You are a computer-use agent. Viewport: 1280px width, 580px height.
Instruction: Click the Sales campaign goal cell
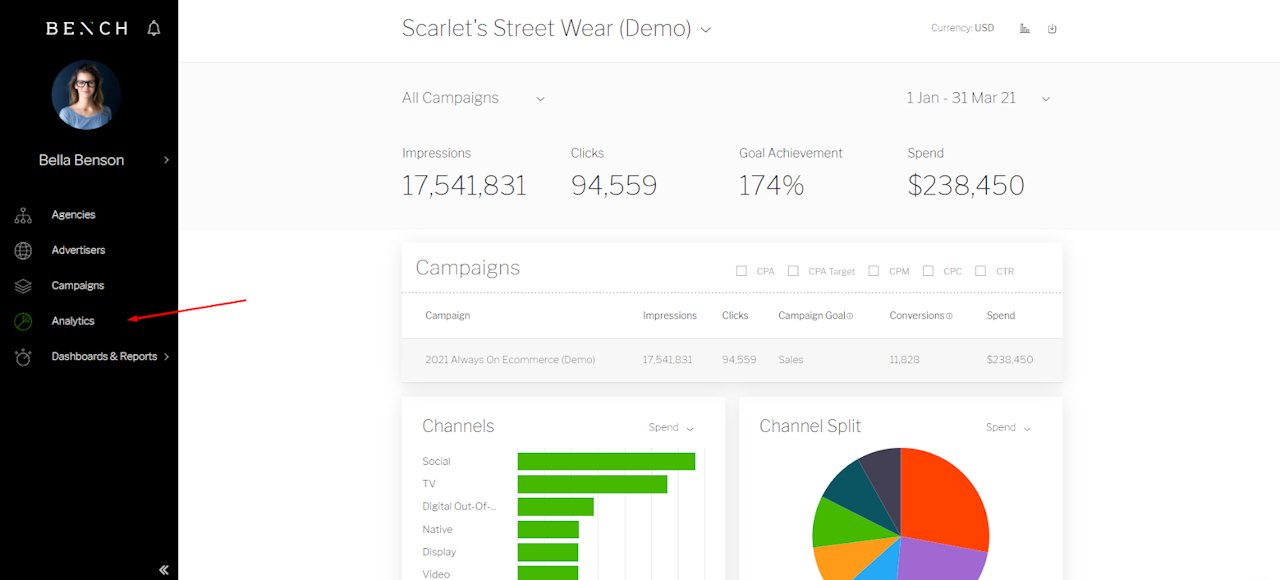791,360
